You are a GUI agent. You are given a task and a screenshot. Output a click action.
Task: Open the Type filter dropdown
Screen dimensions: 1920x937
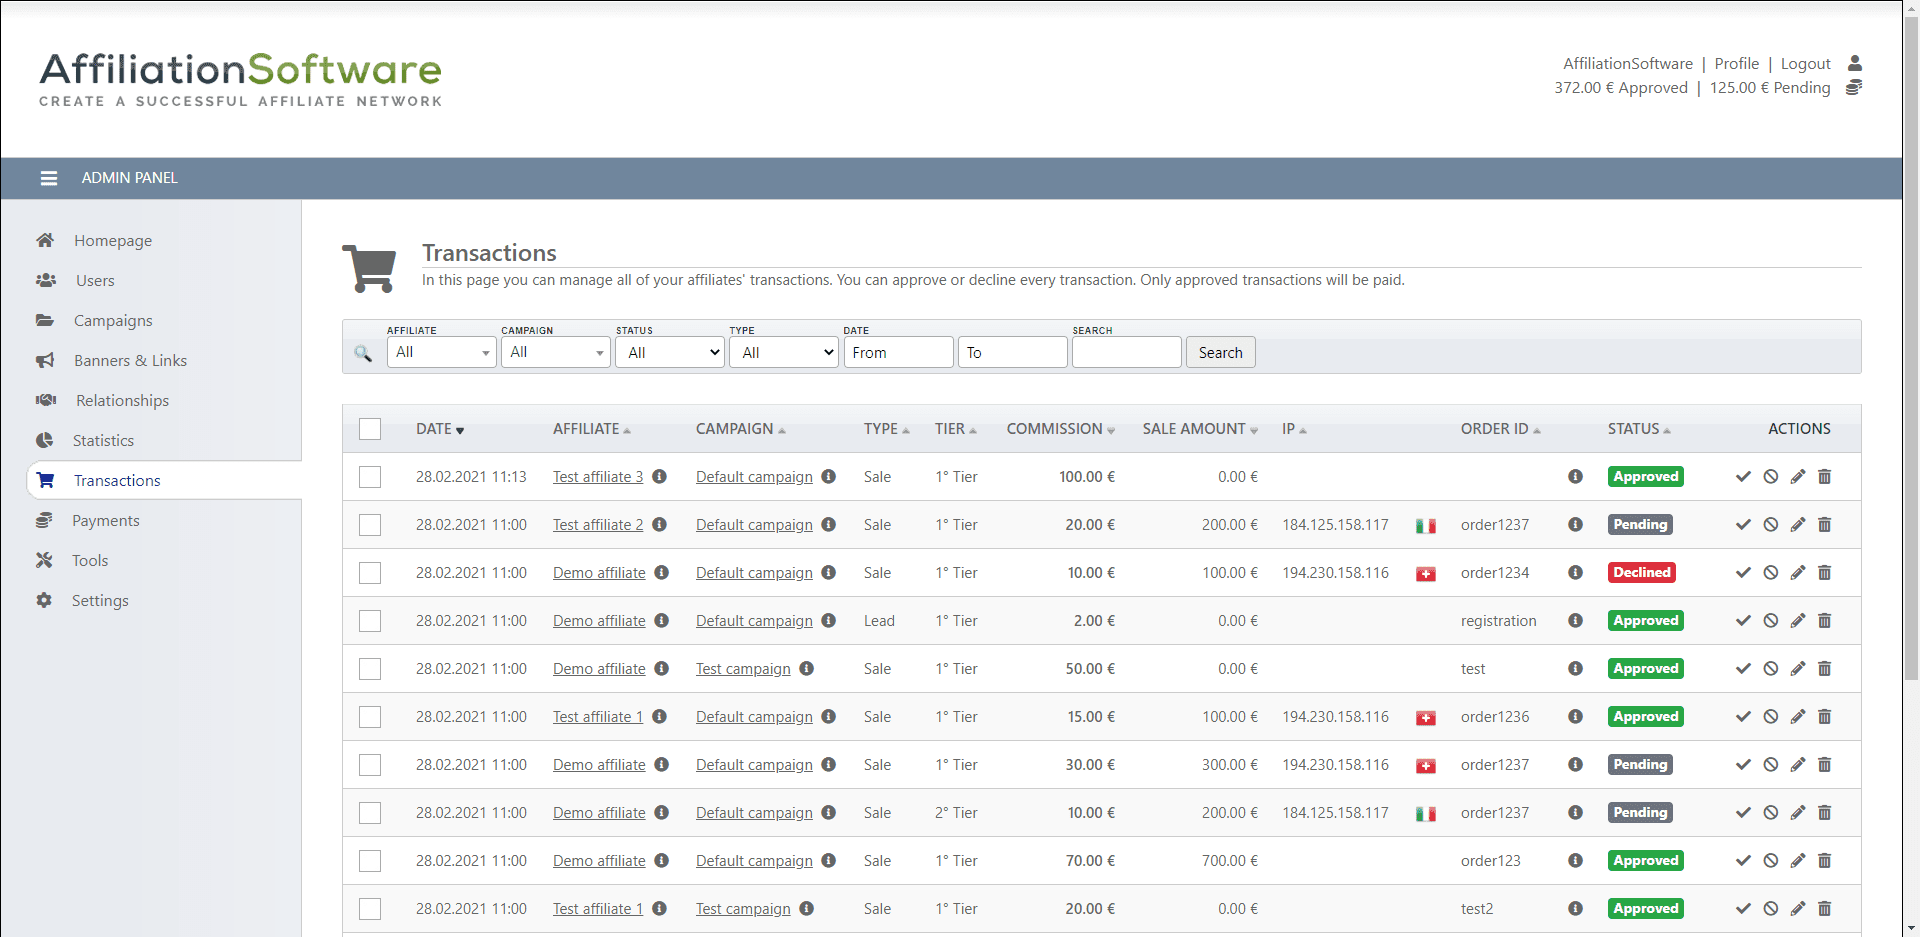(x=783, y=352)
